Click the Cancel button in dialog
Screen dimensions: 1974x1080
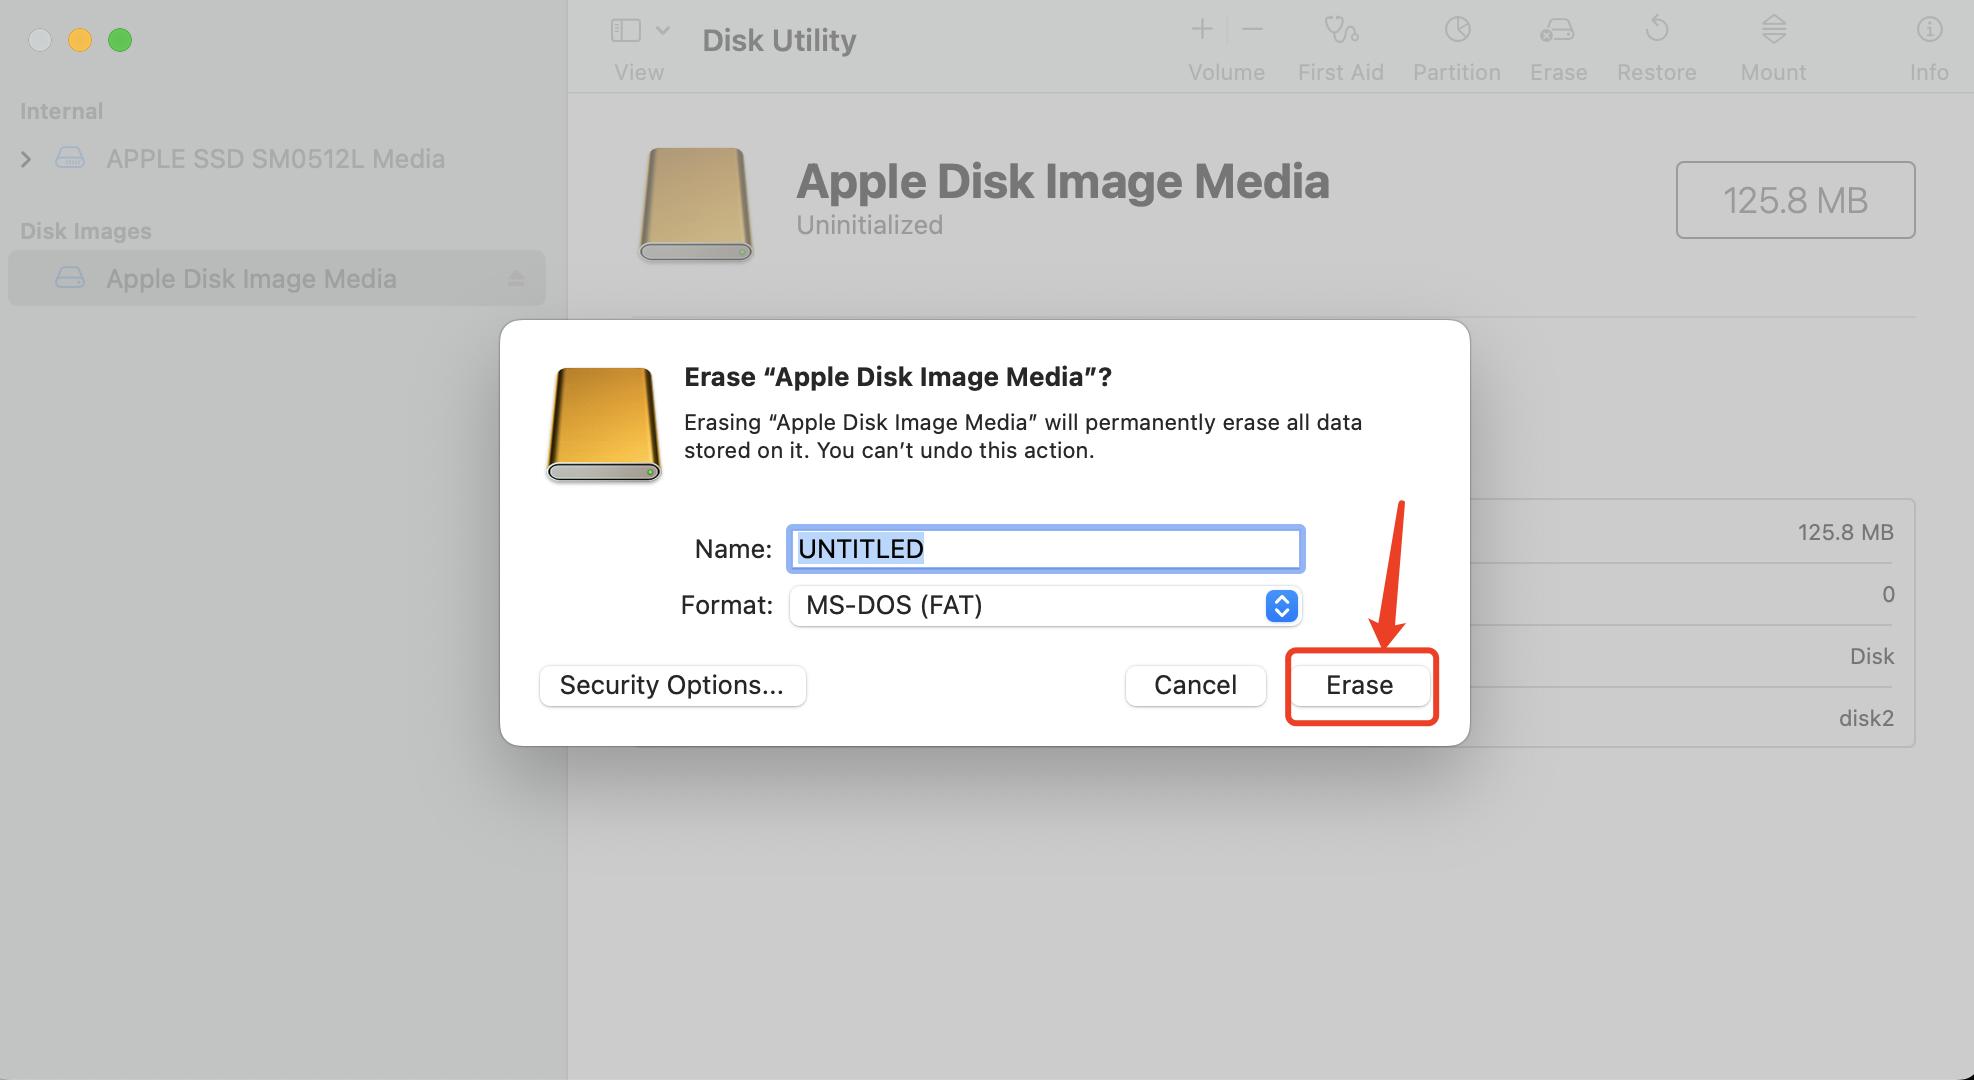coord(1195,684)
